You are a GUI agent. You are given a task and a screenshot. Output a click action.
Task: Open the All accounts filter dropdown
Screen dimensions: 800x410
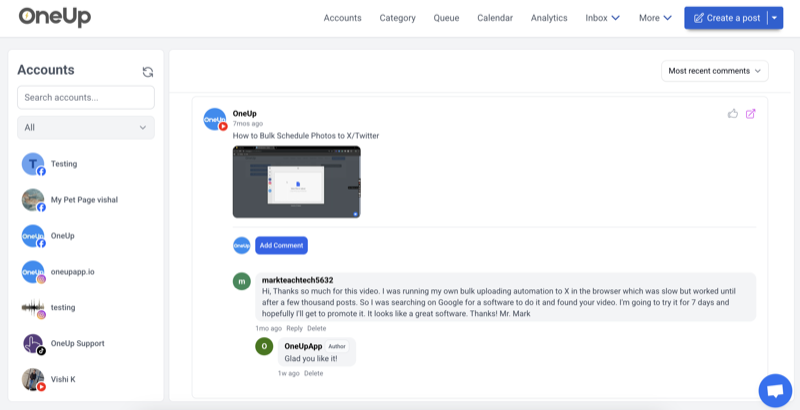click(x=86, y=127)
